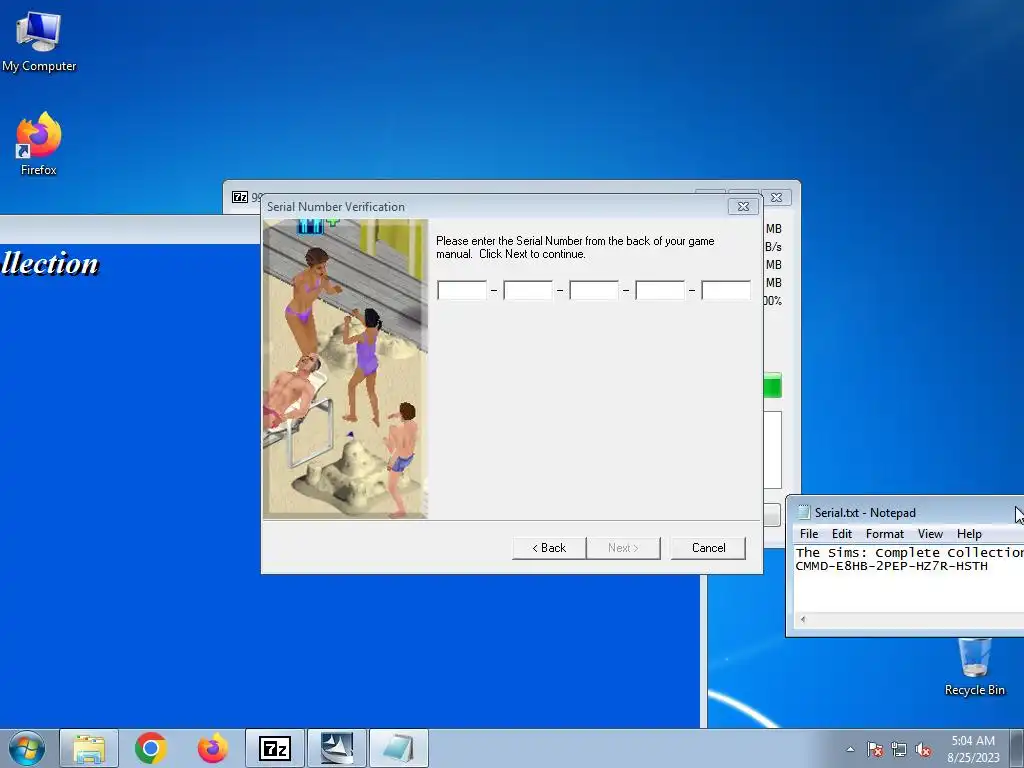Switch to the 7-Zip taskbar window
Viewport: 1024px width, 768px height.
275,748
